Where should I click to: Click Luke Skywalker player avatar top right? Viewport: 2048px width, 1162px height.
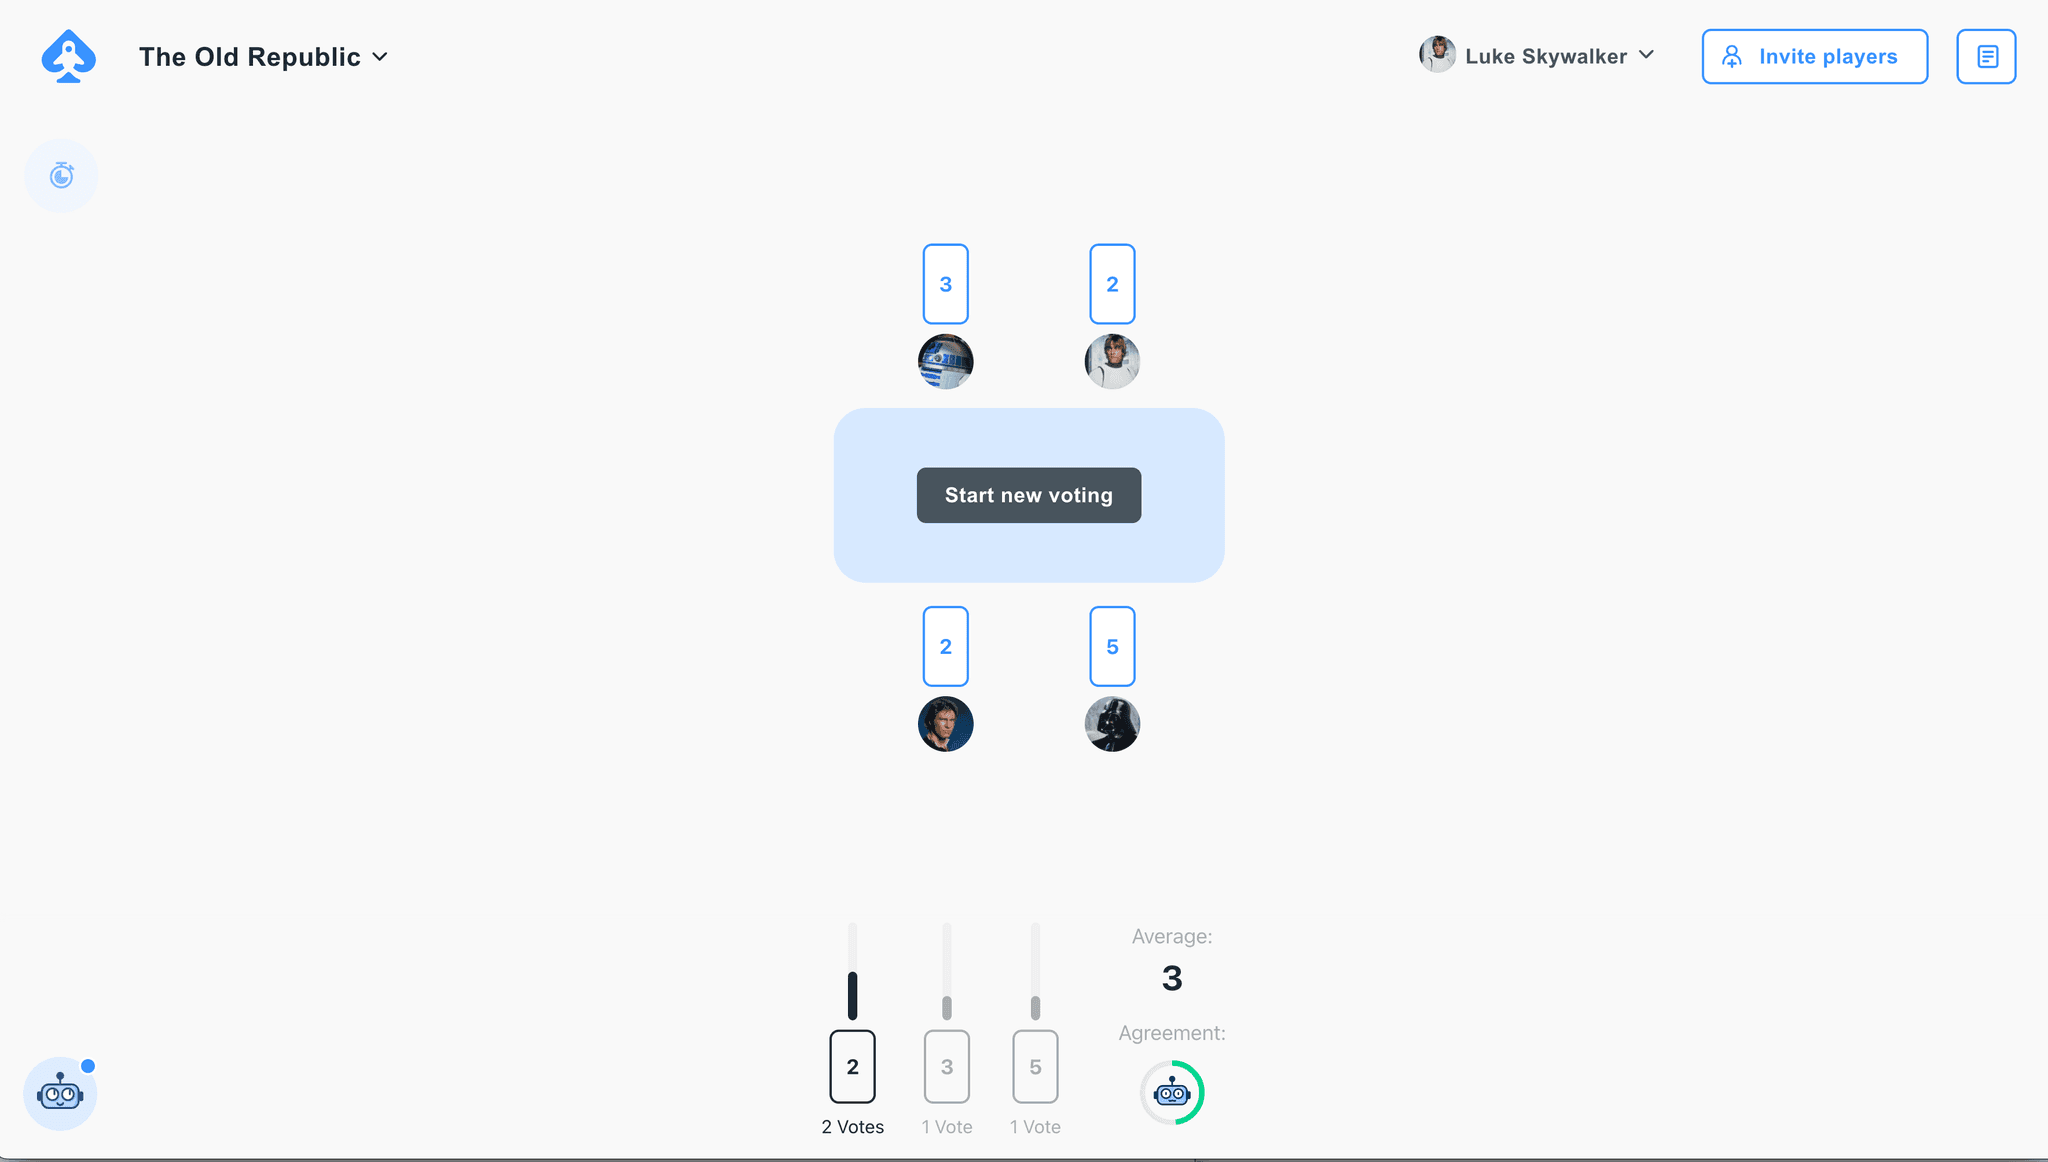[1435, 55]
